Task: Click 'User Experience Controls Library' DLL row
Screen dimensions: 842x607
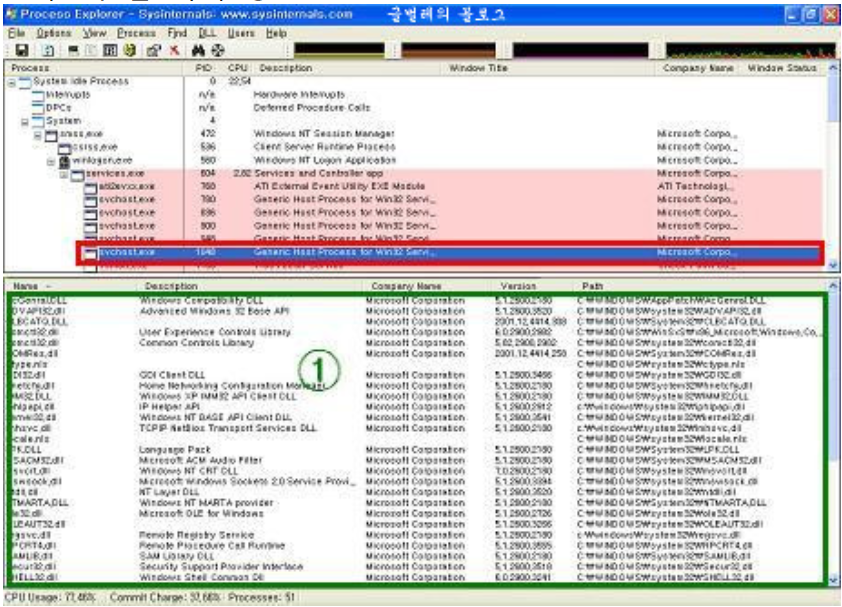Action: pyautogui.click(x=416, y=333)
